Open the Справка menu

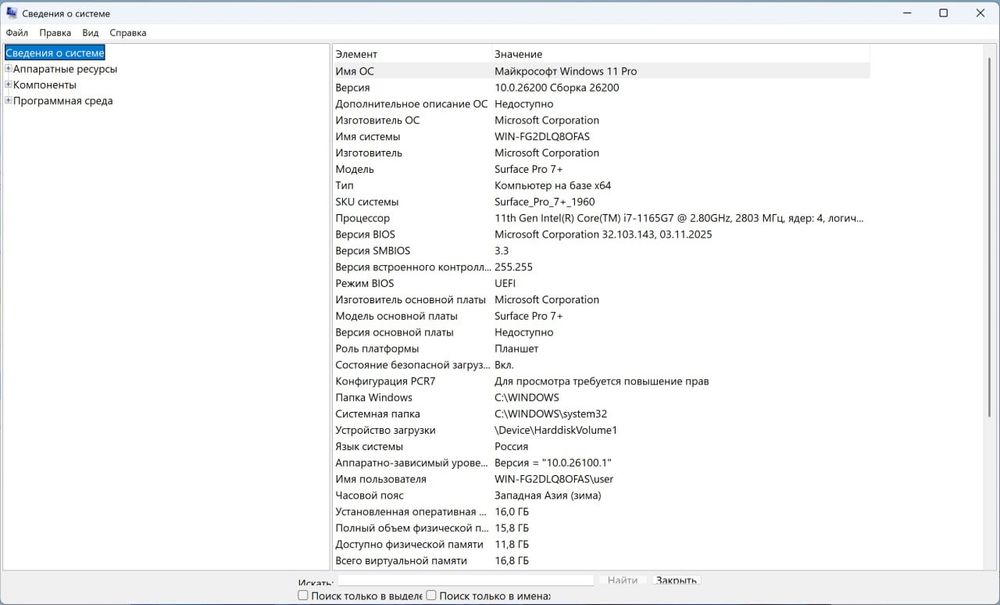pyautogui.click(x=128, y=33)
